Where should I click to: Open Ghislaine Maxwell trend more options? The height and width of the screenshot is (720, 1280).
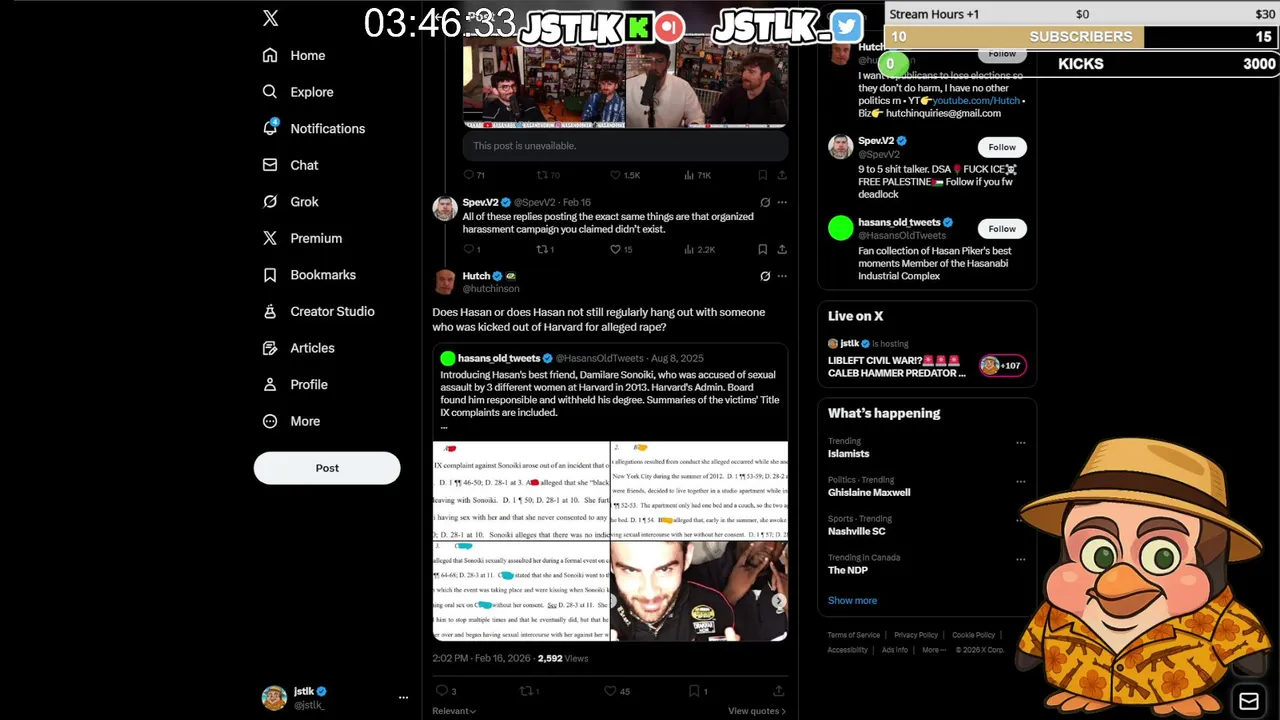tap(1020, 481)
